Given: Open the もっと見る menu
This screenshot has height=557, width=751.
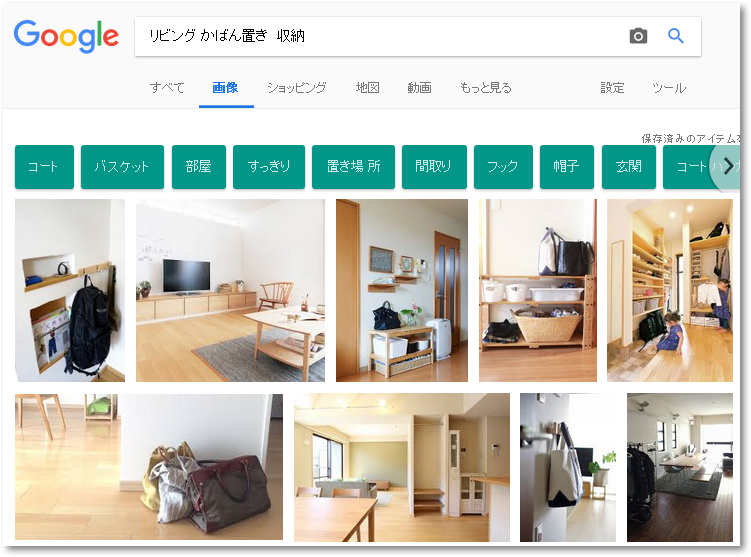Looking at the screenshot, I should click(x=485, y=88).
